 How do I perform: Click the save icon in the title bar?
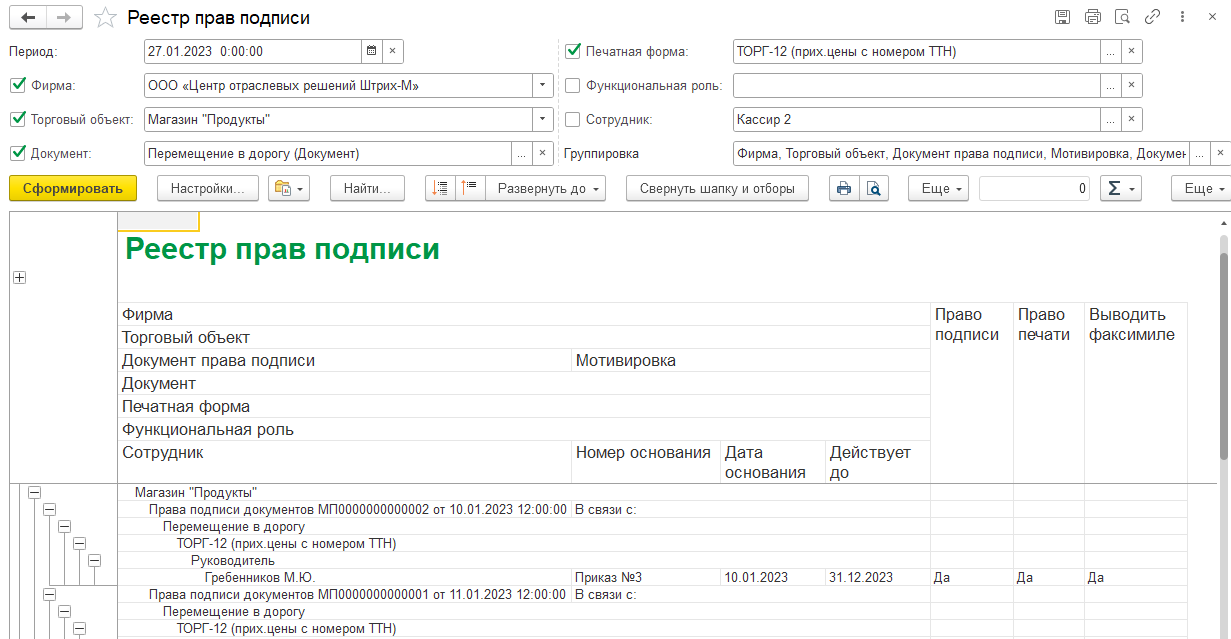click(x=1062, y=17)
